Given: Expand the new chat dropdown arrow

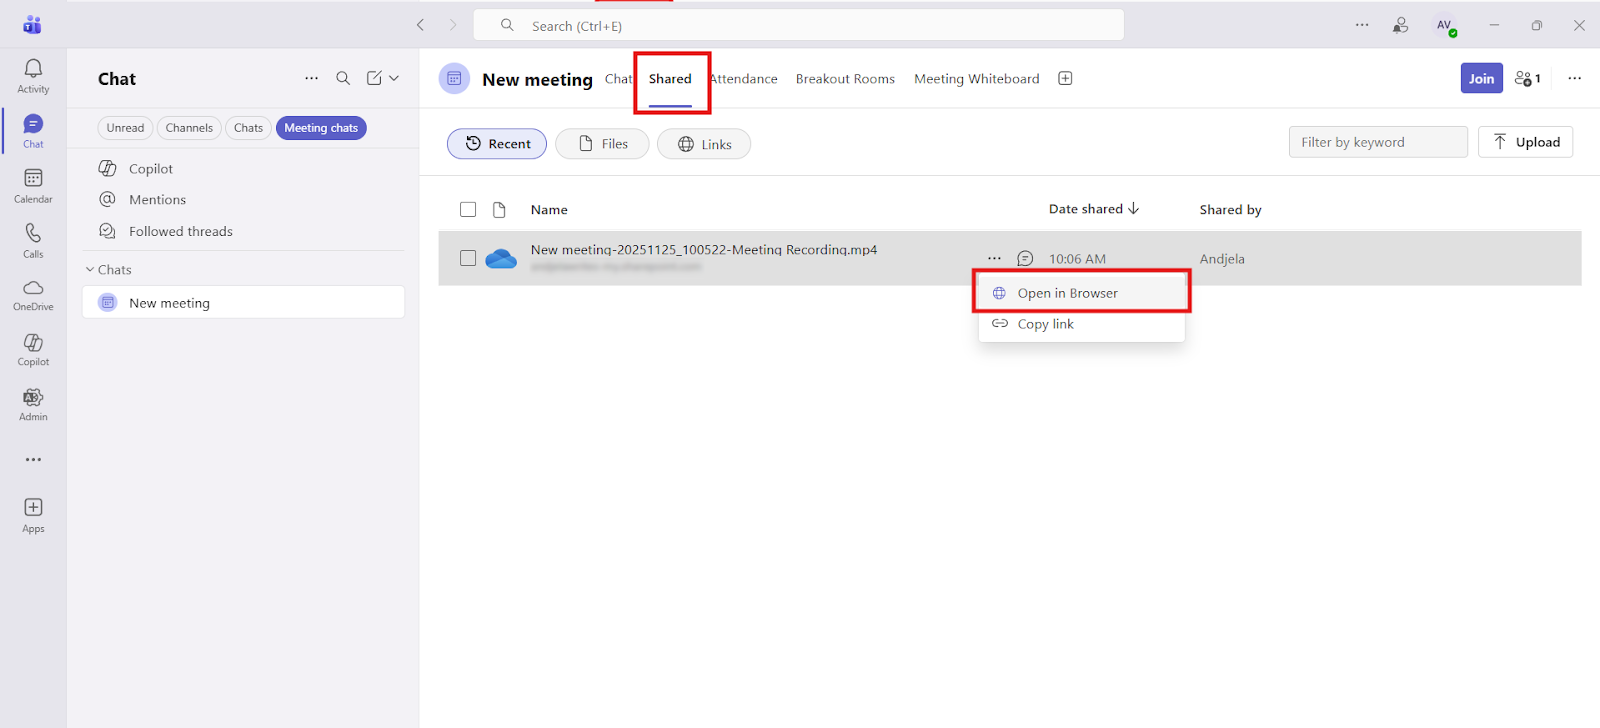Looking at the screenshot, I should pos(394,78).
